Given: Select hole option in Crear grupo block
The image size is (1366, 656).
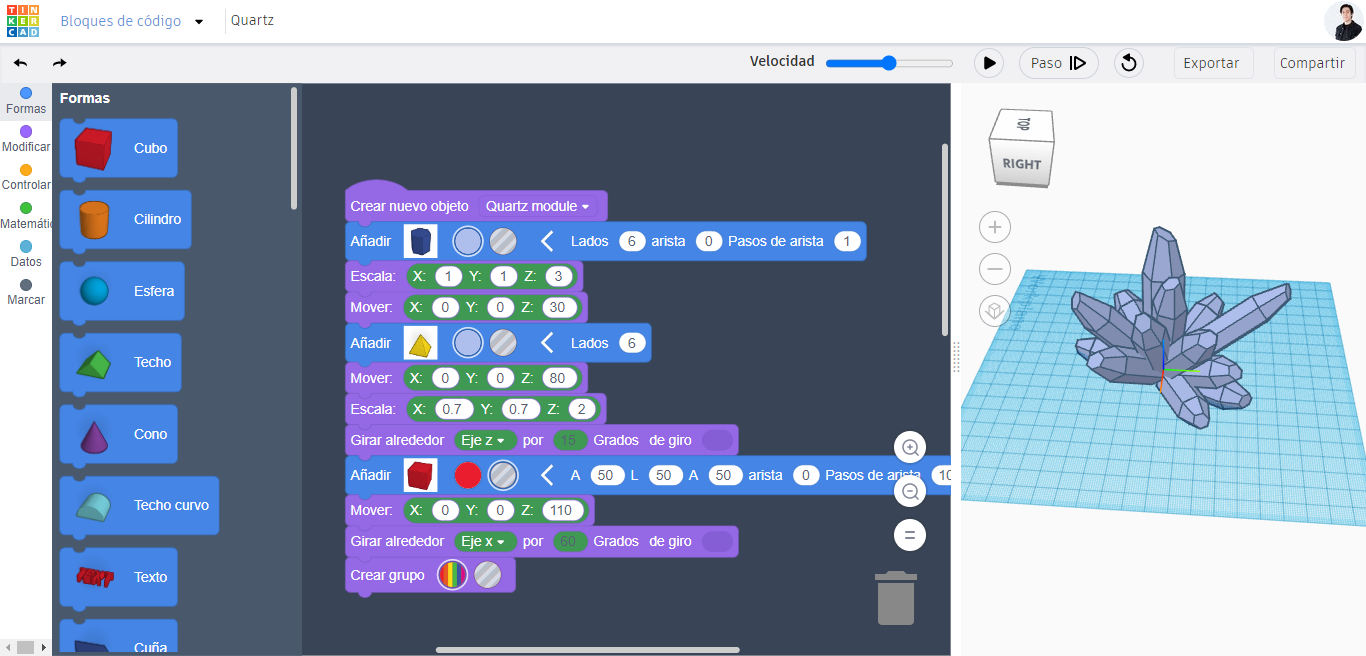Looking at the screenshot, I should click(488, 575).
